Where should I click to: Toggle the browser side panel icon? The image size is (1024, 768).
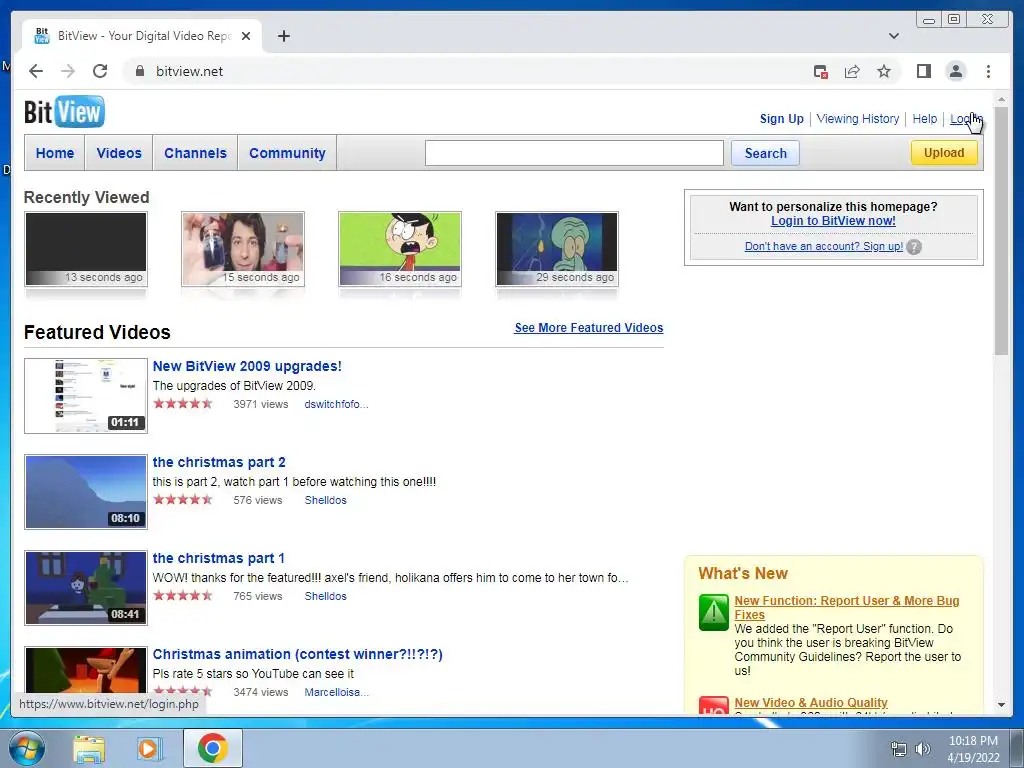pyautogui.click(x=923, y=71)
